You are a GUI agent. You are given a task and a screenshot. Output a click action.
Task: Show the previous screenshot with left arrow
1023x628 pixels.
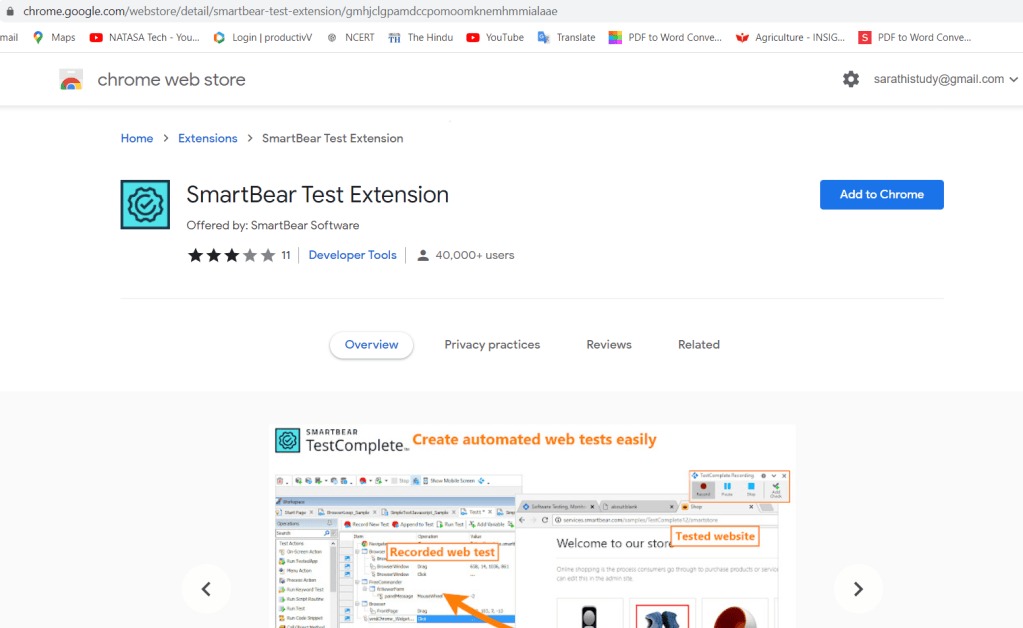pyautogui.click(x=206, y=589)
